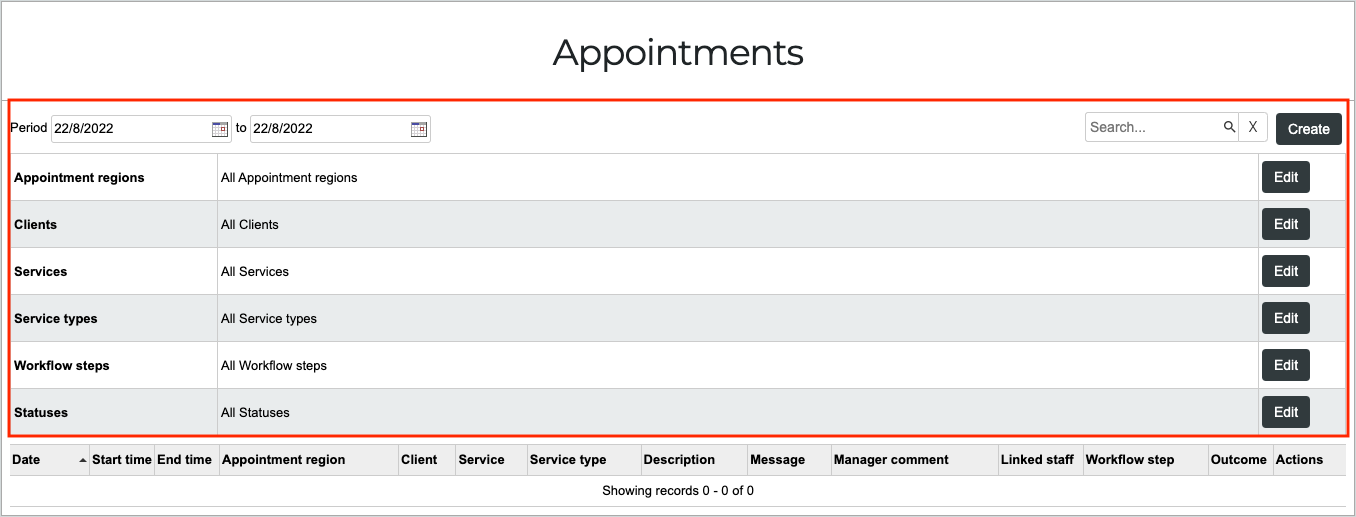Edit the Services filter
The height and width of the screenshot is (517, 1356).
(x=1286, y=271)
